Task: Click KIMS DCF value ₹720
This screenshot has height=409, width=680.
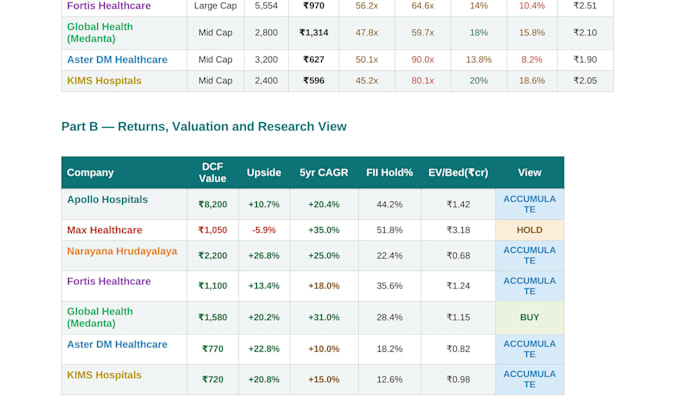Action: pyautogui.click(x=212, y=380)
